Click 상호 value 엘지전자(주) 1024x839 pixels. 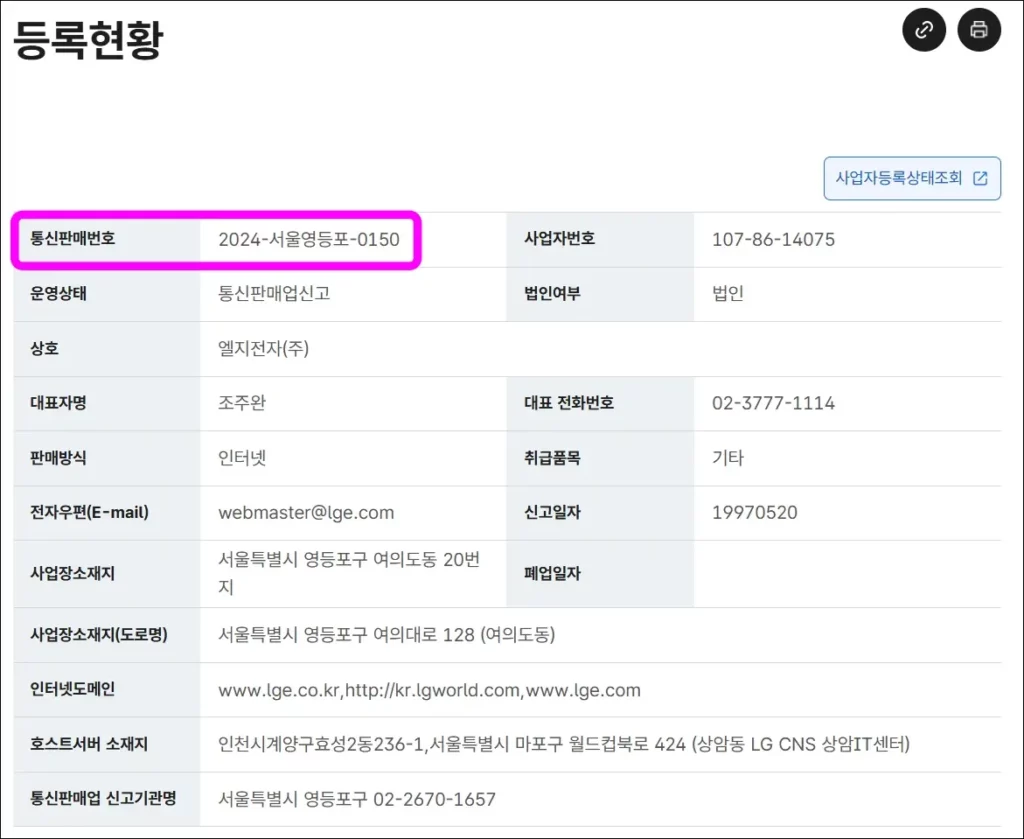click(x=263, y=348)
